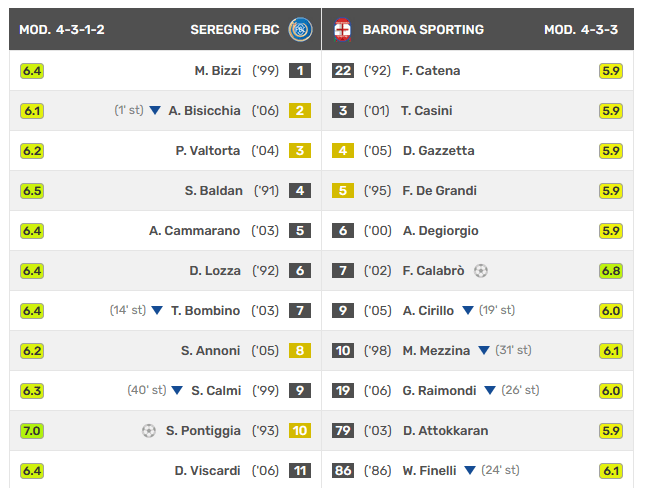
Task: Click the goal ball icon beside F. Calabrò
Action: [x=481, y=271]
